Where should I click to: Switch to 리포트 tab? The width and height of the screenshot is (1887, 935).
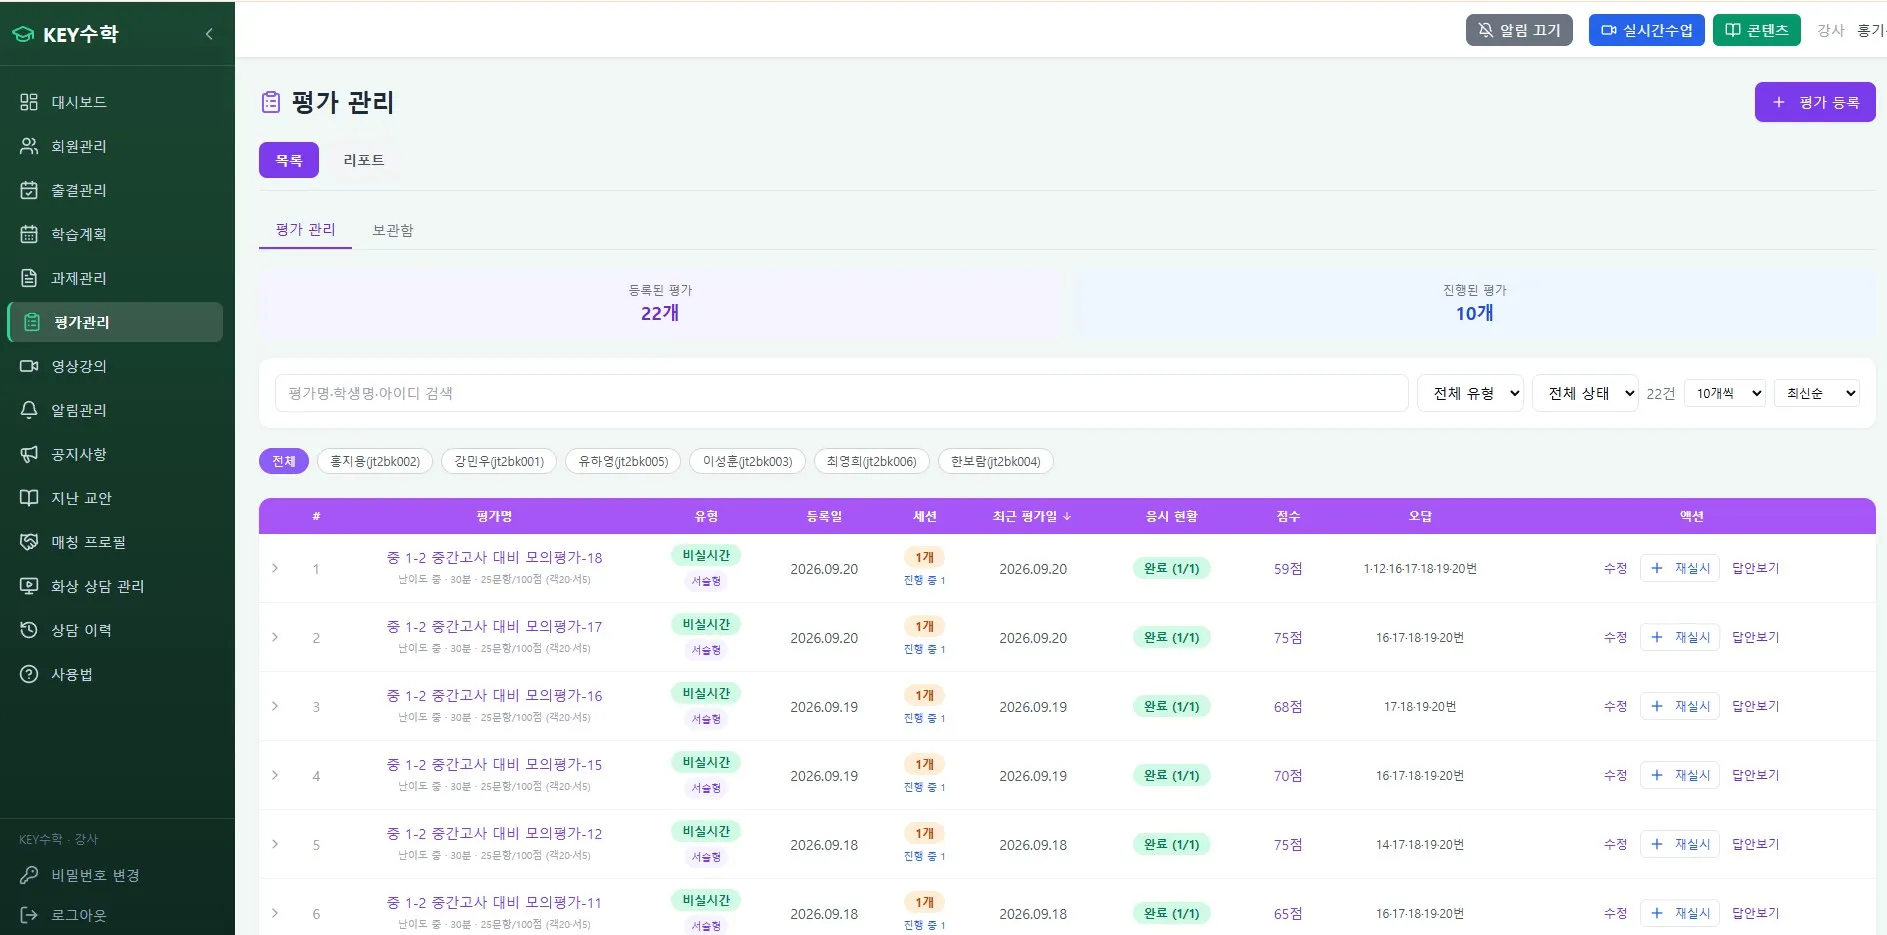click(x=364, y=160)
